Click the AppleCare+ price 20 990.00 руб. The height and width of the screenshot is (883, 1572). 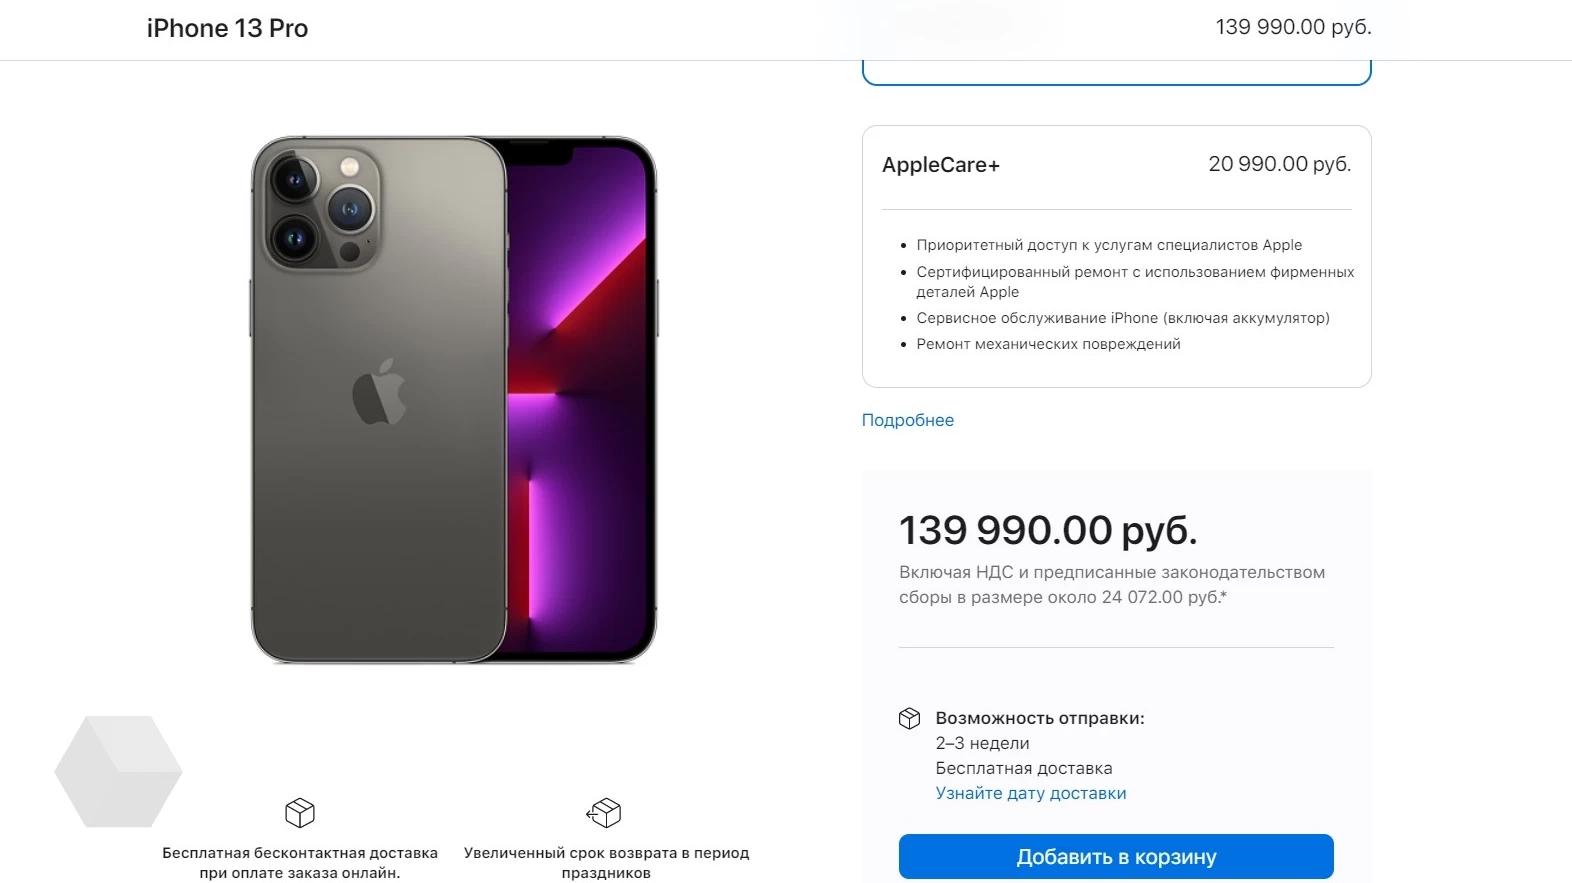[1279, 164]
